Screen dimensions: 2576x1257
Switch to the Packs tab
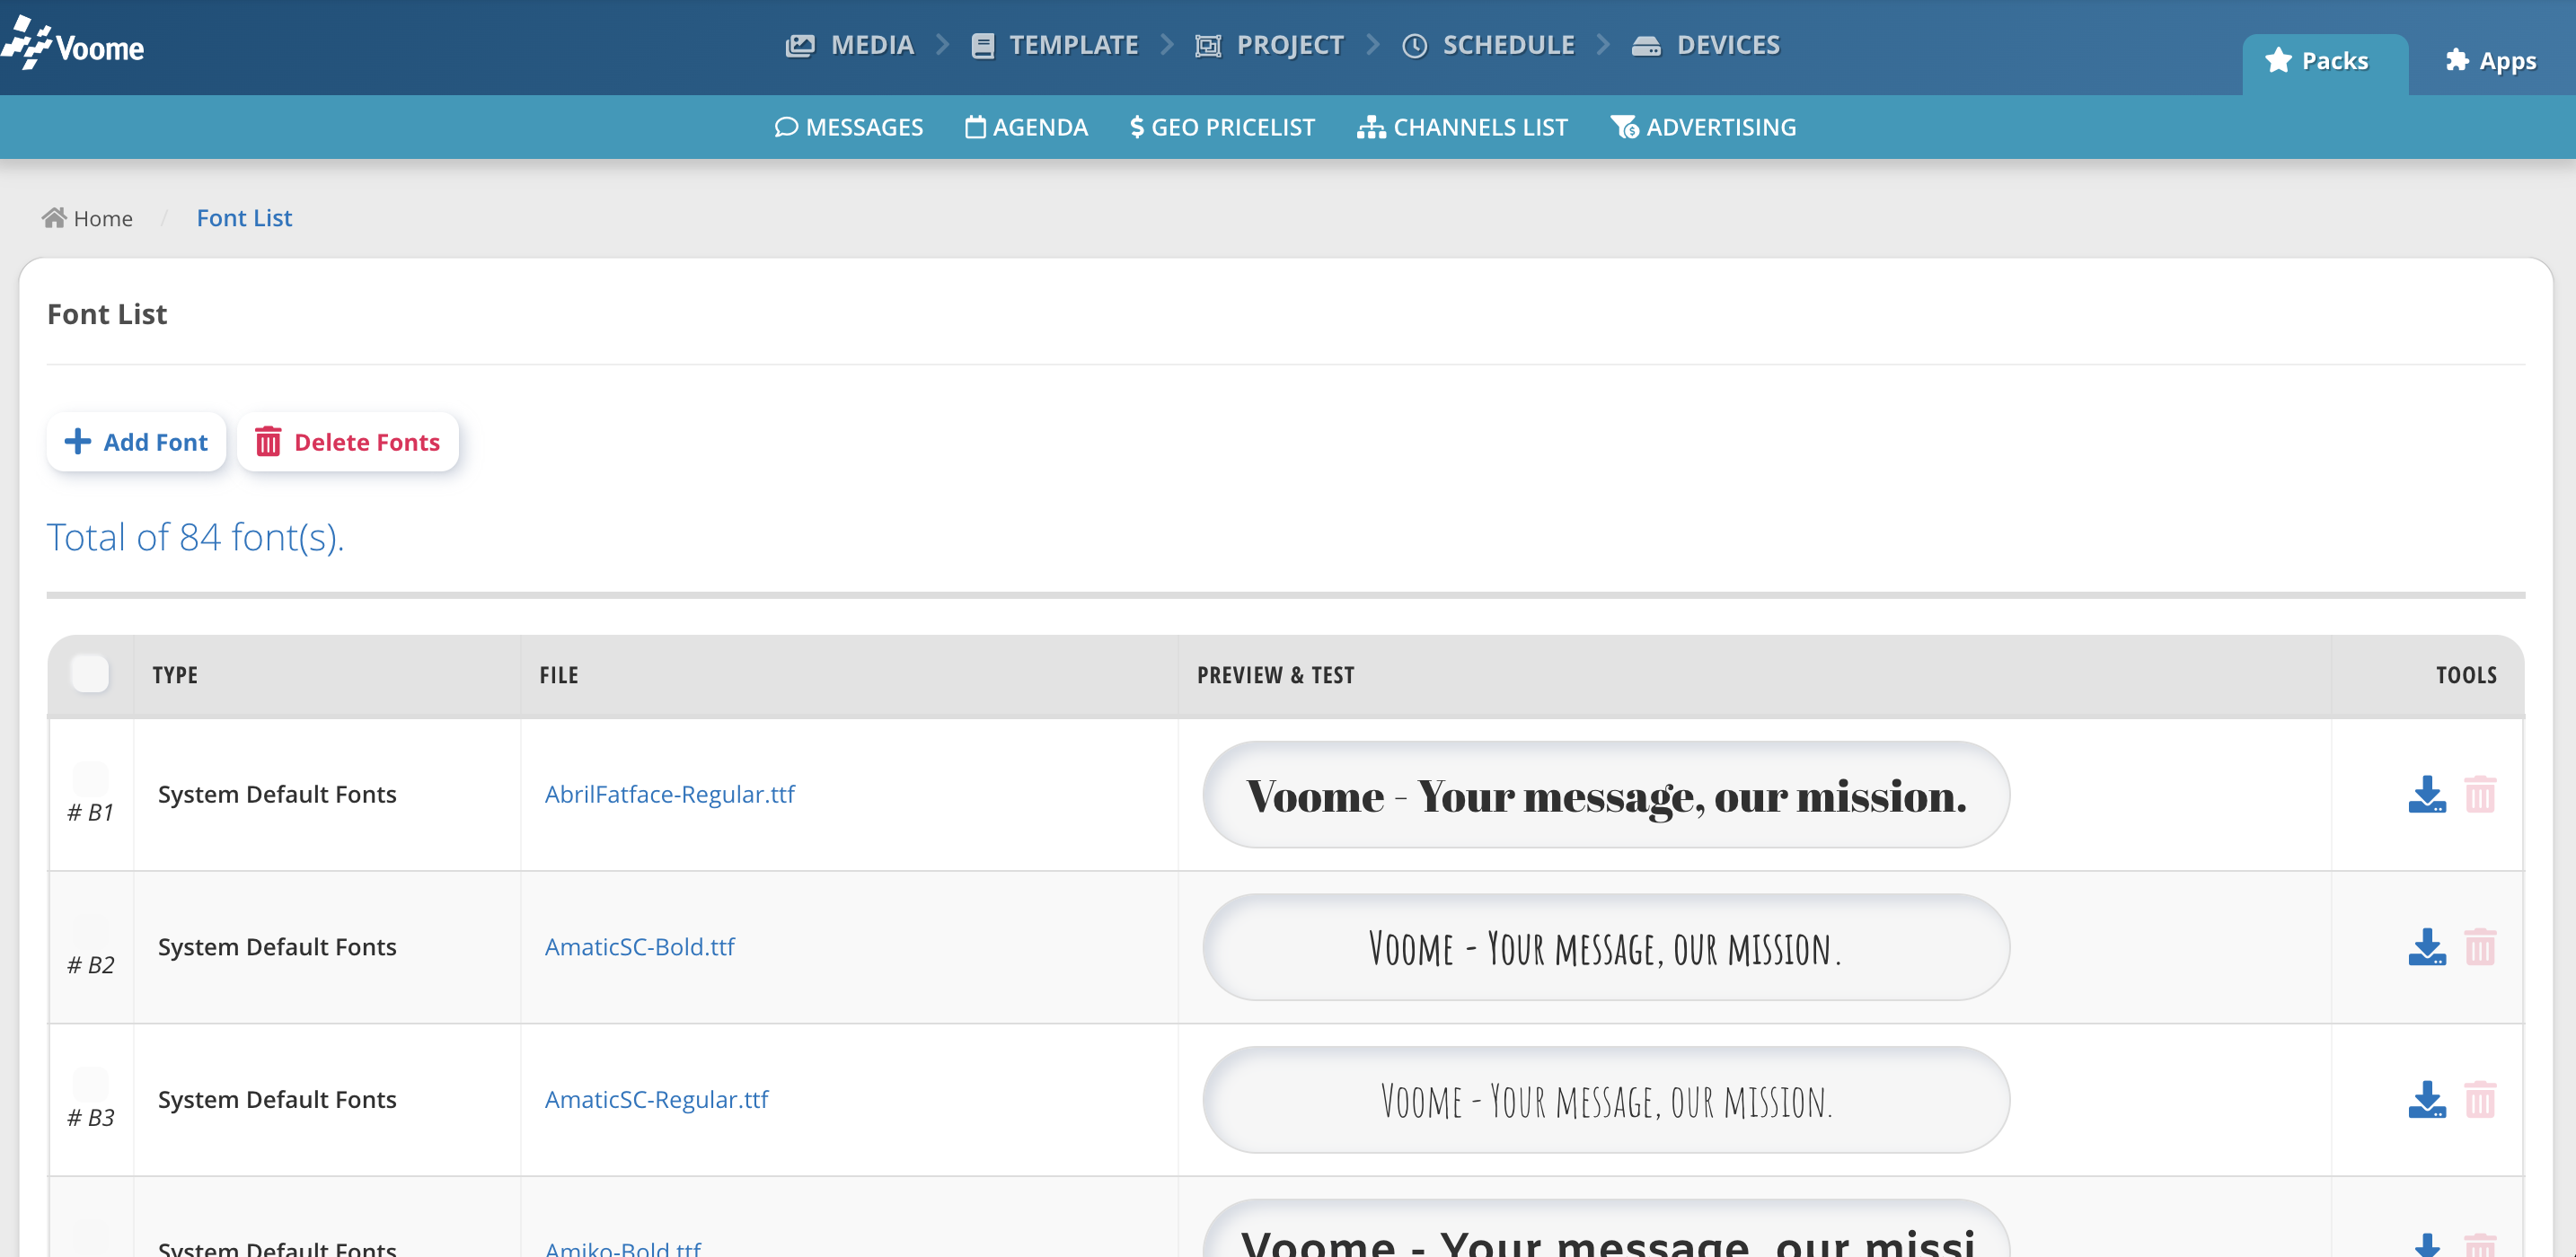pos(2325,62)
